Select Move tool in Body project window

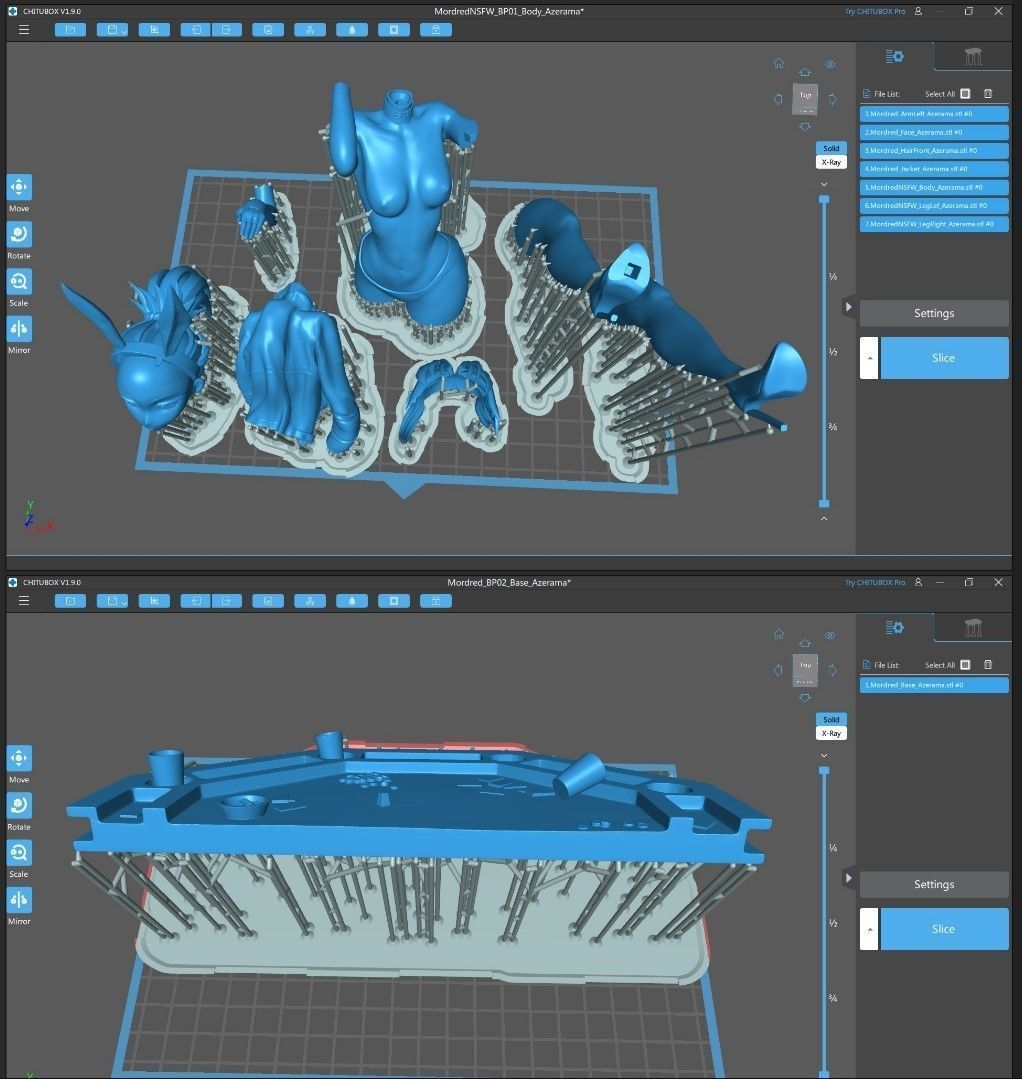pos(19,187)
